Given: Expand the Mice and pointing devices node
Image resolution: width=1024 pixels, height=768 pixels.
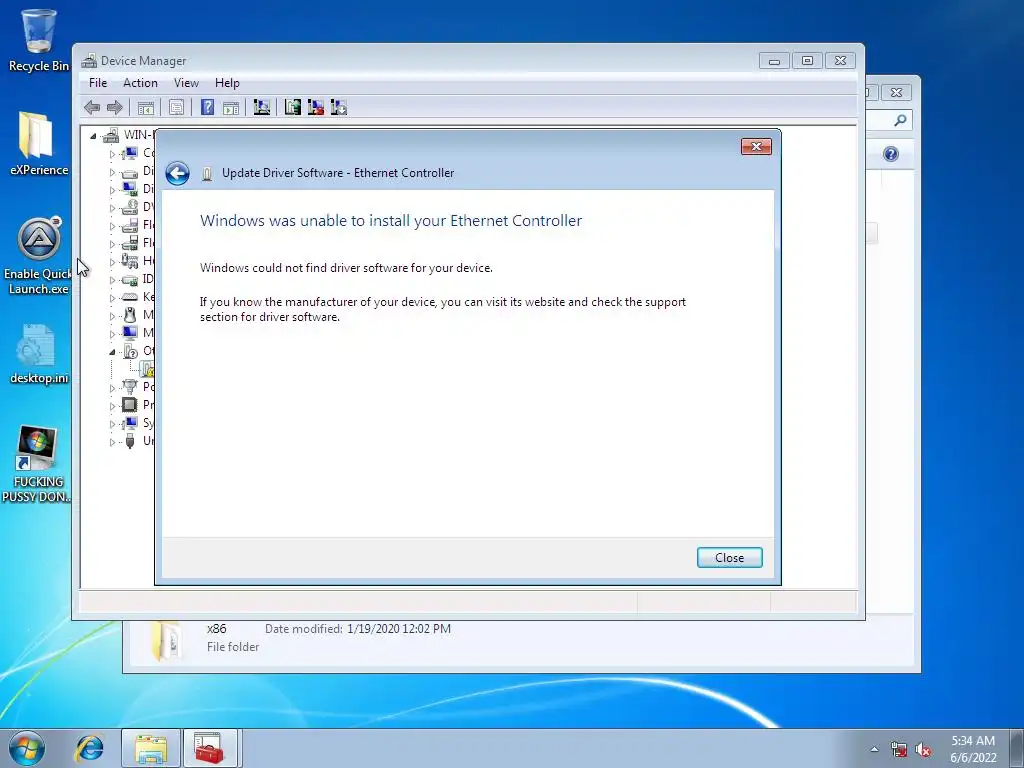Looking at the screenshot, I should pyautogui.click(x=112, y=316).
